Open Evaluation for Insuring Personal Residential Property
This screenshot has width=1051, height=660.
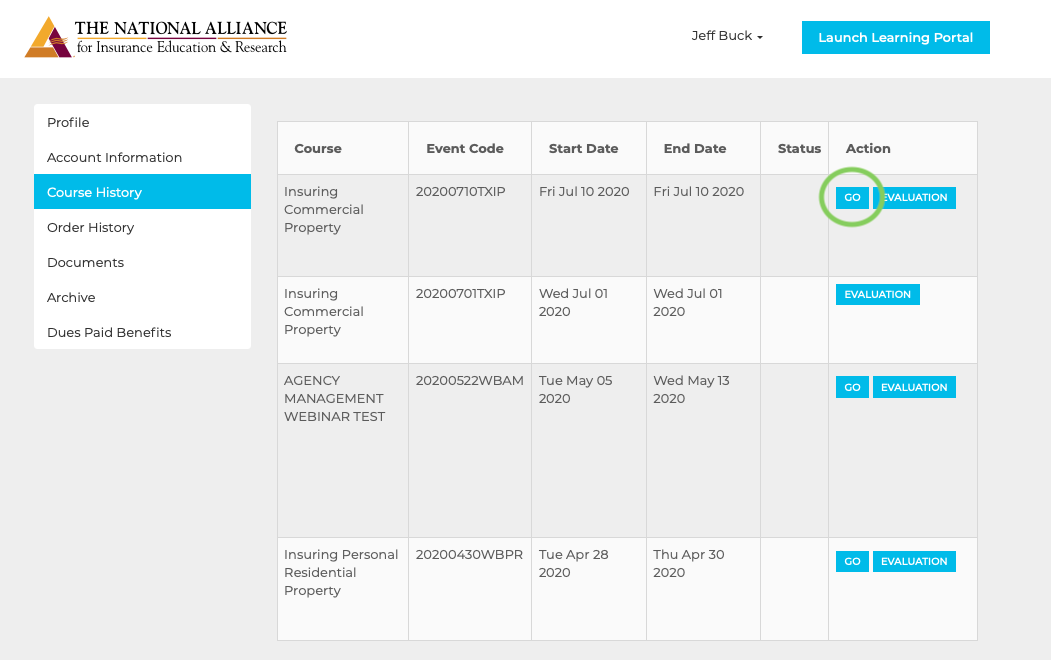point(914,562)
